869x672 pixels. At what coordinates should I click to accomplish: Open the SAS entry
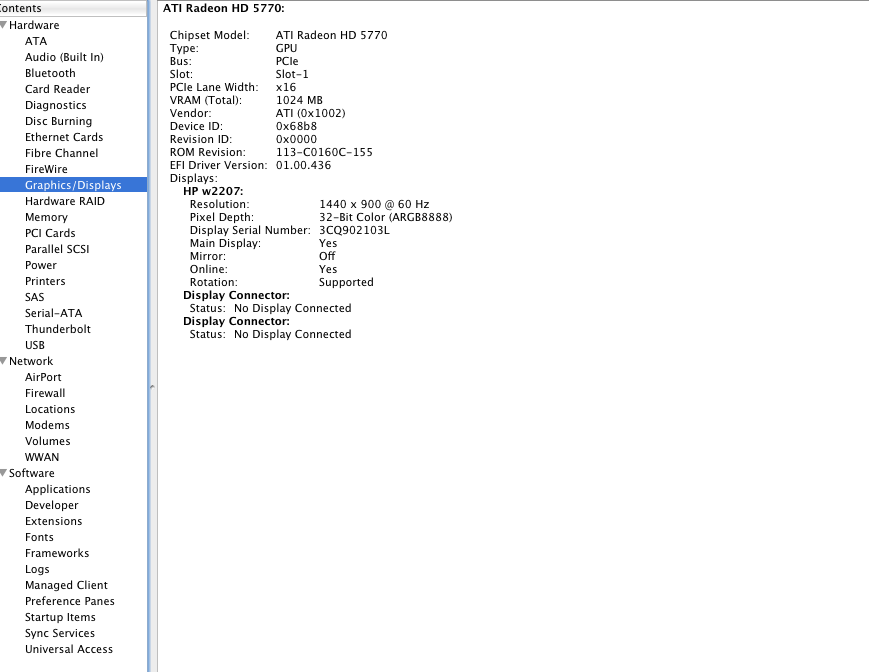coord(34,297)
